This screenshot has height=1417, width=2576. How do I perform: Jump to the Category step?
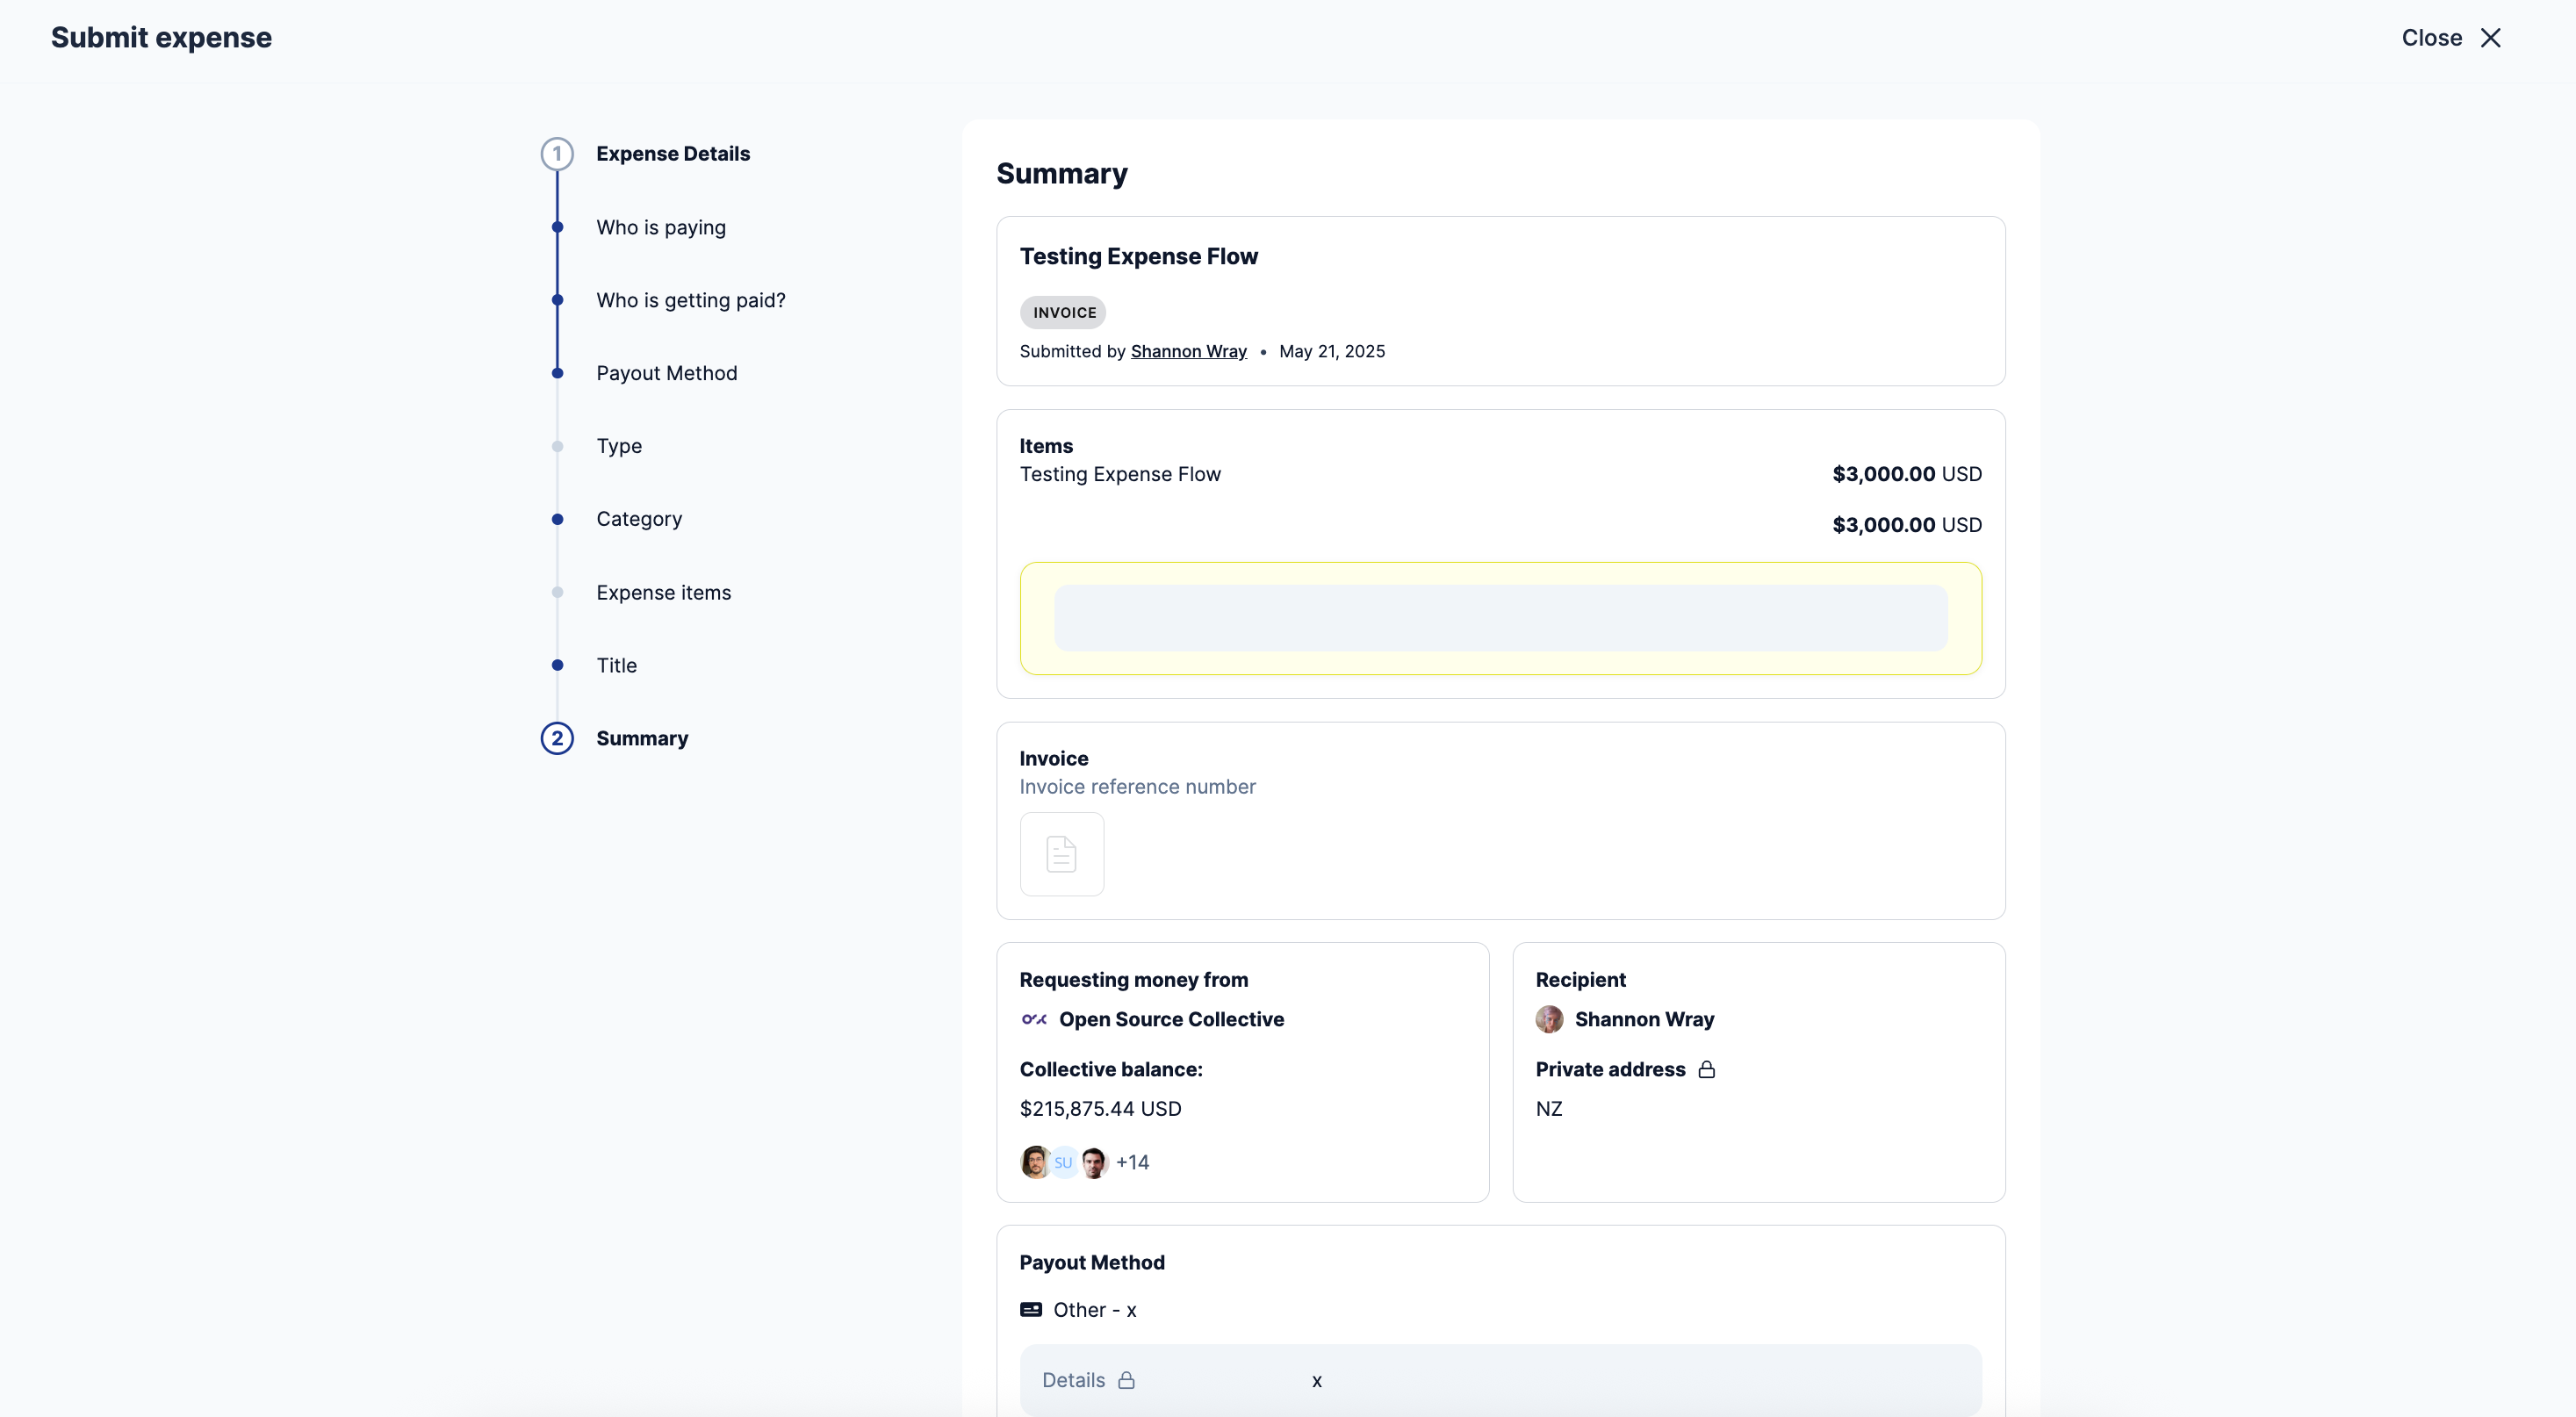click(639, 519)
